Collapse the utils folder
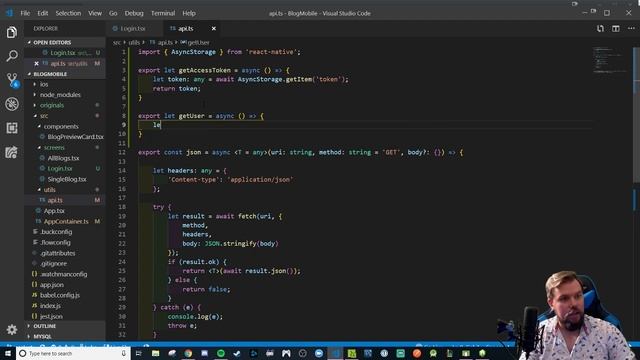 (x=49, y=190)
